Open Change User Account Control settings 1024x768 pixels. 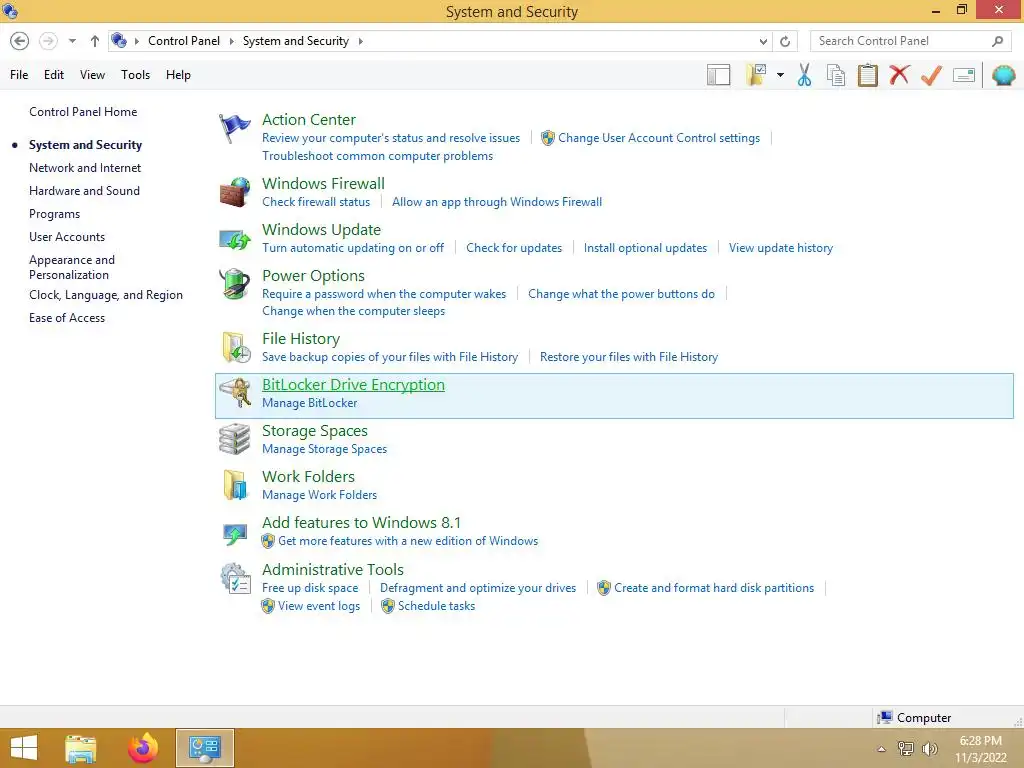(x=659, y=138)
